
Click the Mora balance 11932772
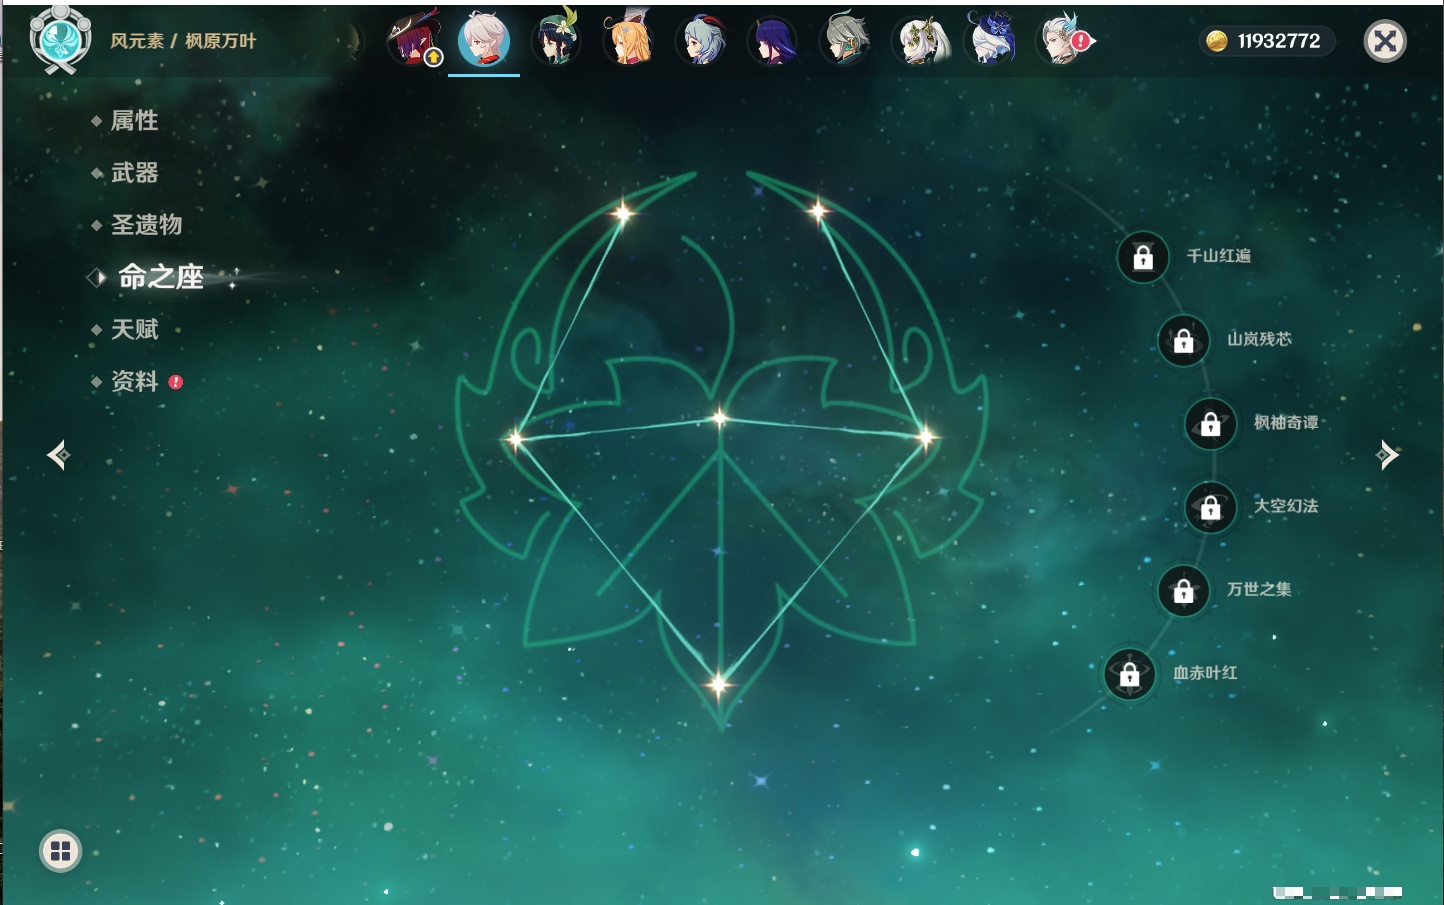[x=1279, y=41]
